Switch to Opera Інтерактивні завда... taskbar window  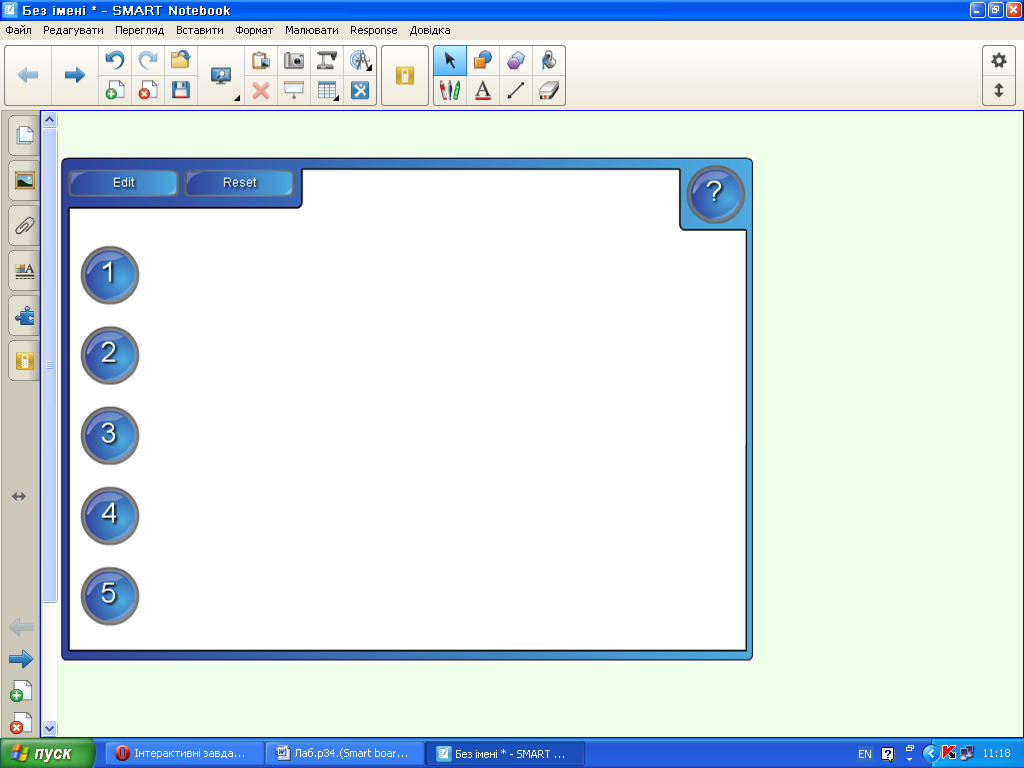pyautogui.click(x=184, y=754)
